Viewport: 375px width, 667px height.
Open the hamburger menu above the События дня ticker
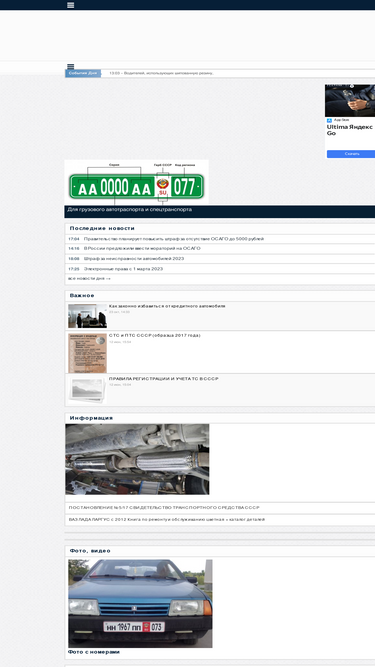click(x=71, y=66)
